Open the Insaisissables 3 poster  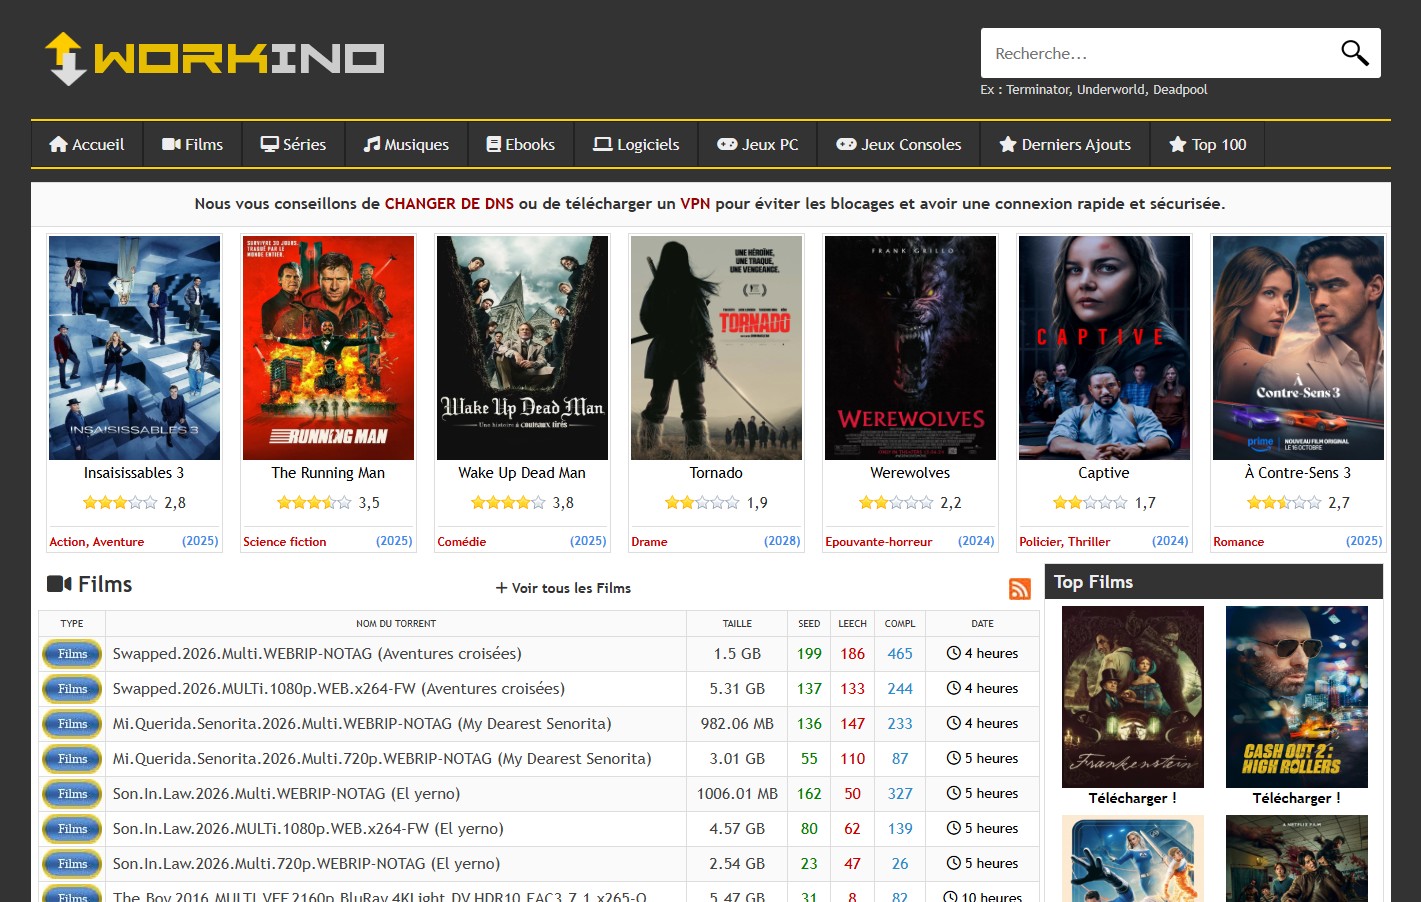[134, 348]
